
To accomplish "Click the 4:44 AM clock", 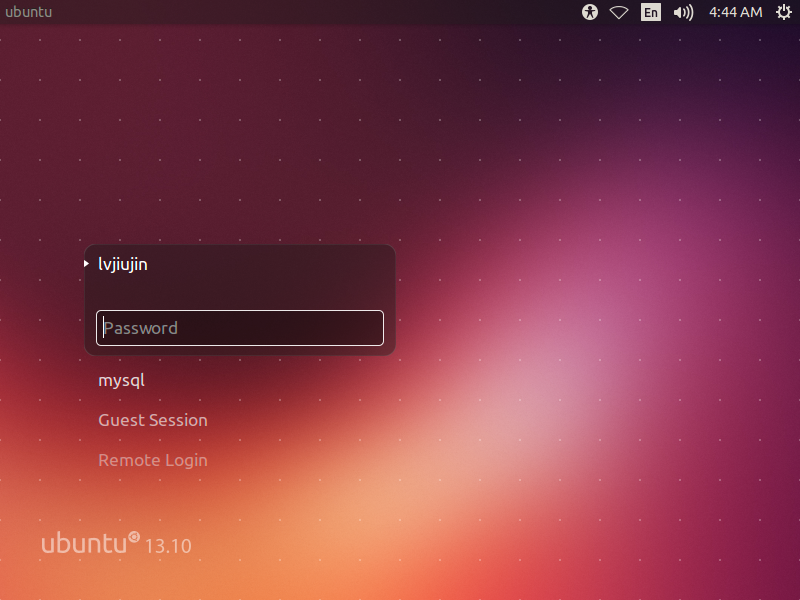I will [x=735, y=12].
